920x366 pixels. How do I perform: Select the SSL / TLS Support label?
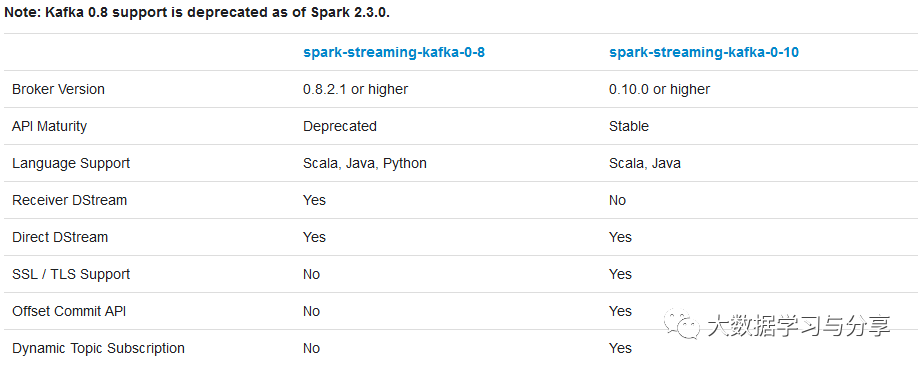71,274
